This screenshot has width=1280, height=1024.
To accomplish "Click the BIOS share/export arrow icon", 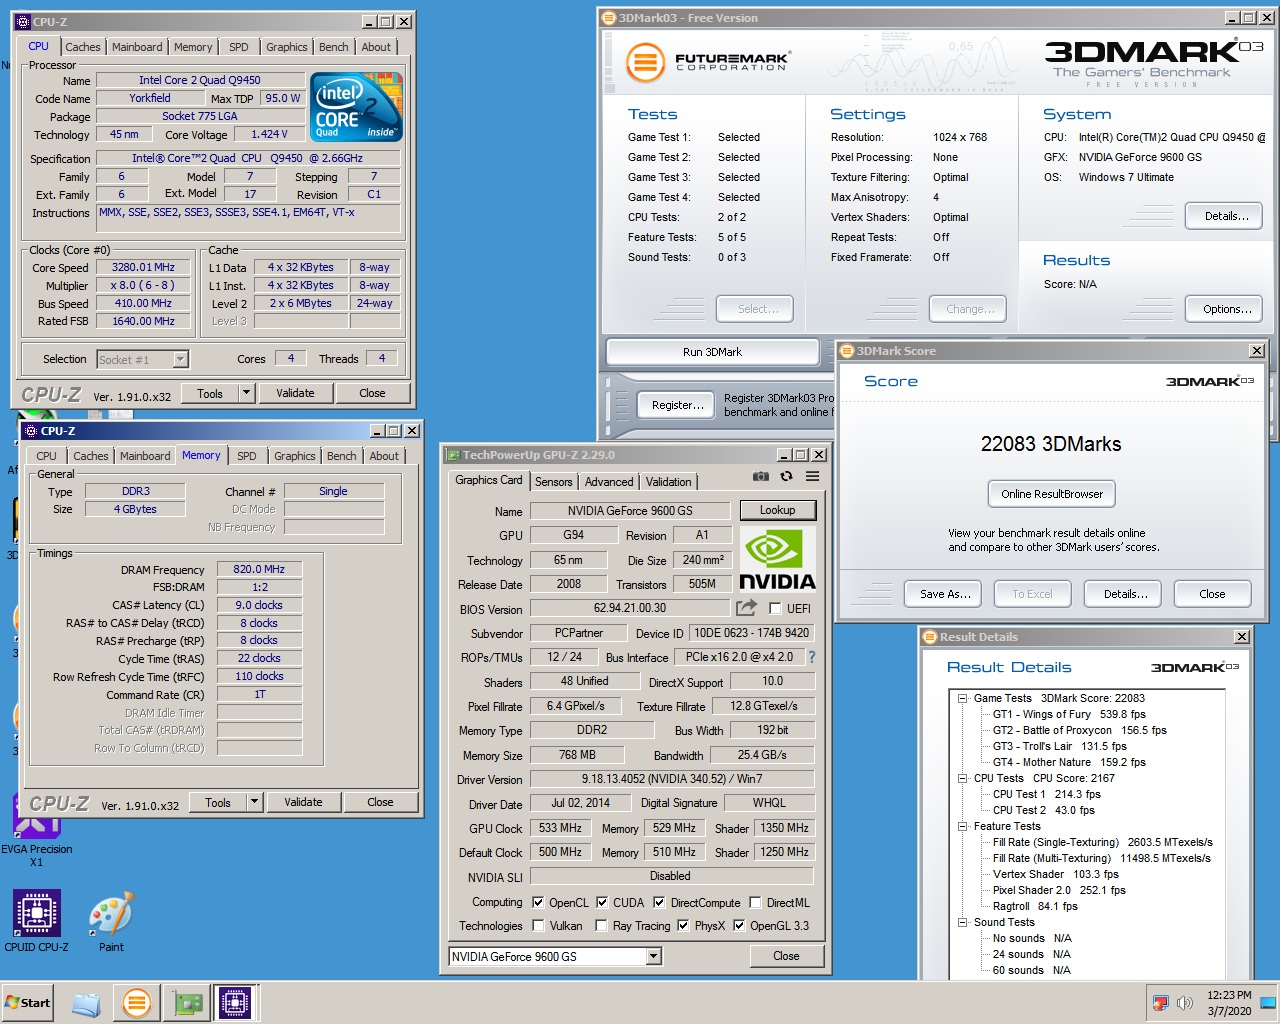I will click(x=746, y=608).
